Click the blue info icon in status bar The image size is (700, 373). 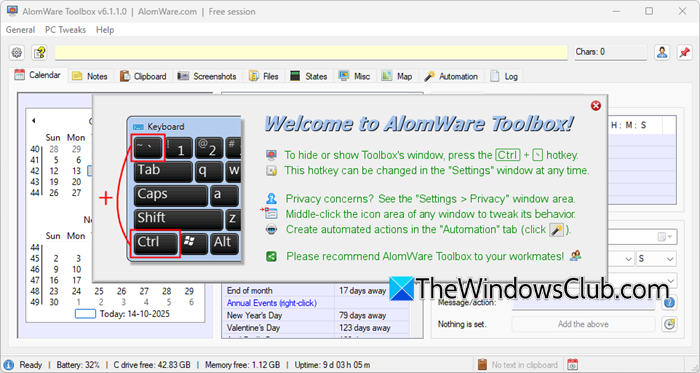pyautogui.click(x=8, y=365)
